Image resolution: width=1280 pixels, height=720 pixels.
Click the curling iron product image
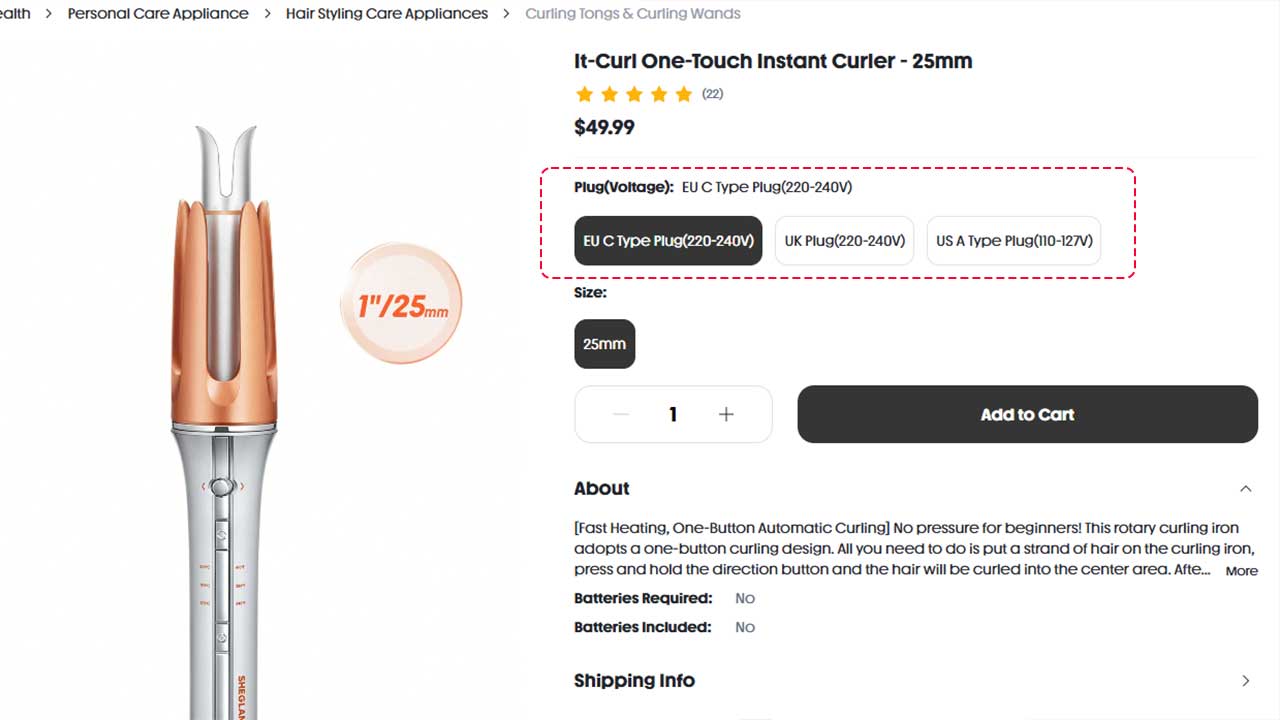click(224, 420)
